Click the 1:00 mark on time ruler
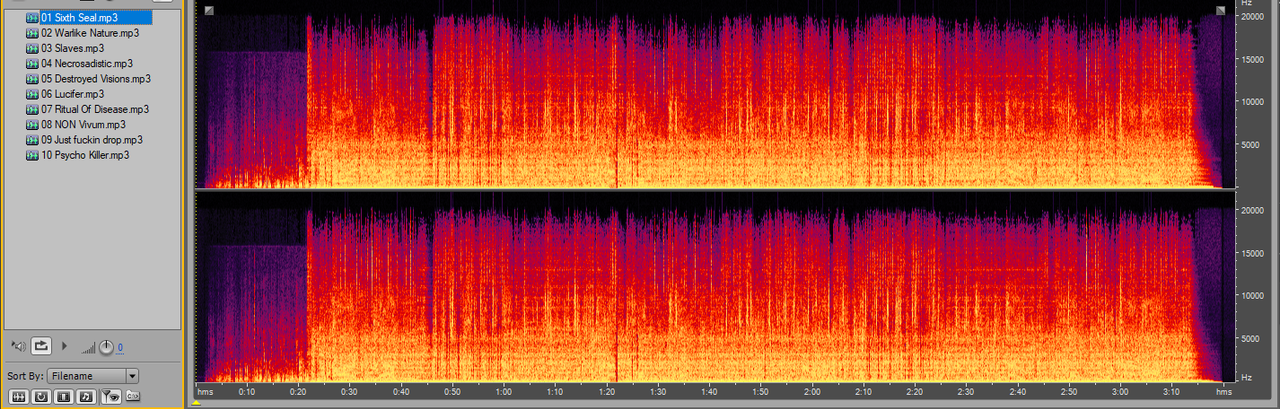 [x=504, y=392]
